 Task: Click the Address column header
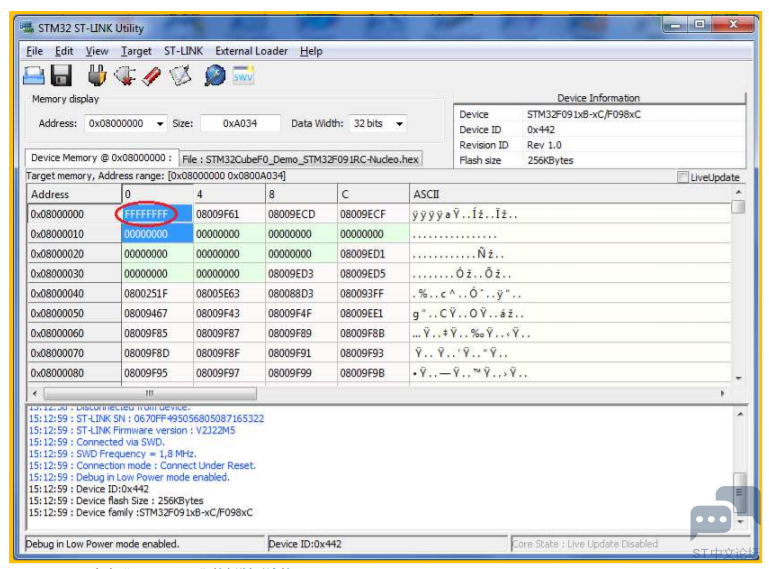[74, 194]
